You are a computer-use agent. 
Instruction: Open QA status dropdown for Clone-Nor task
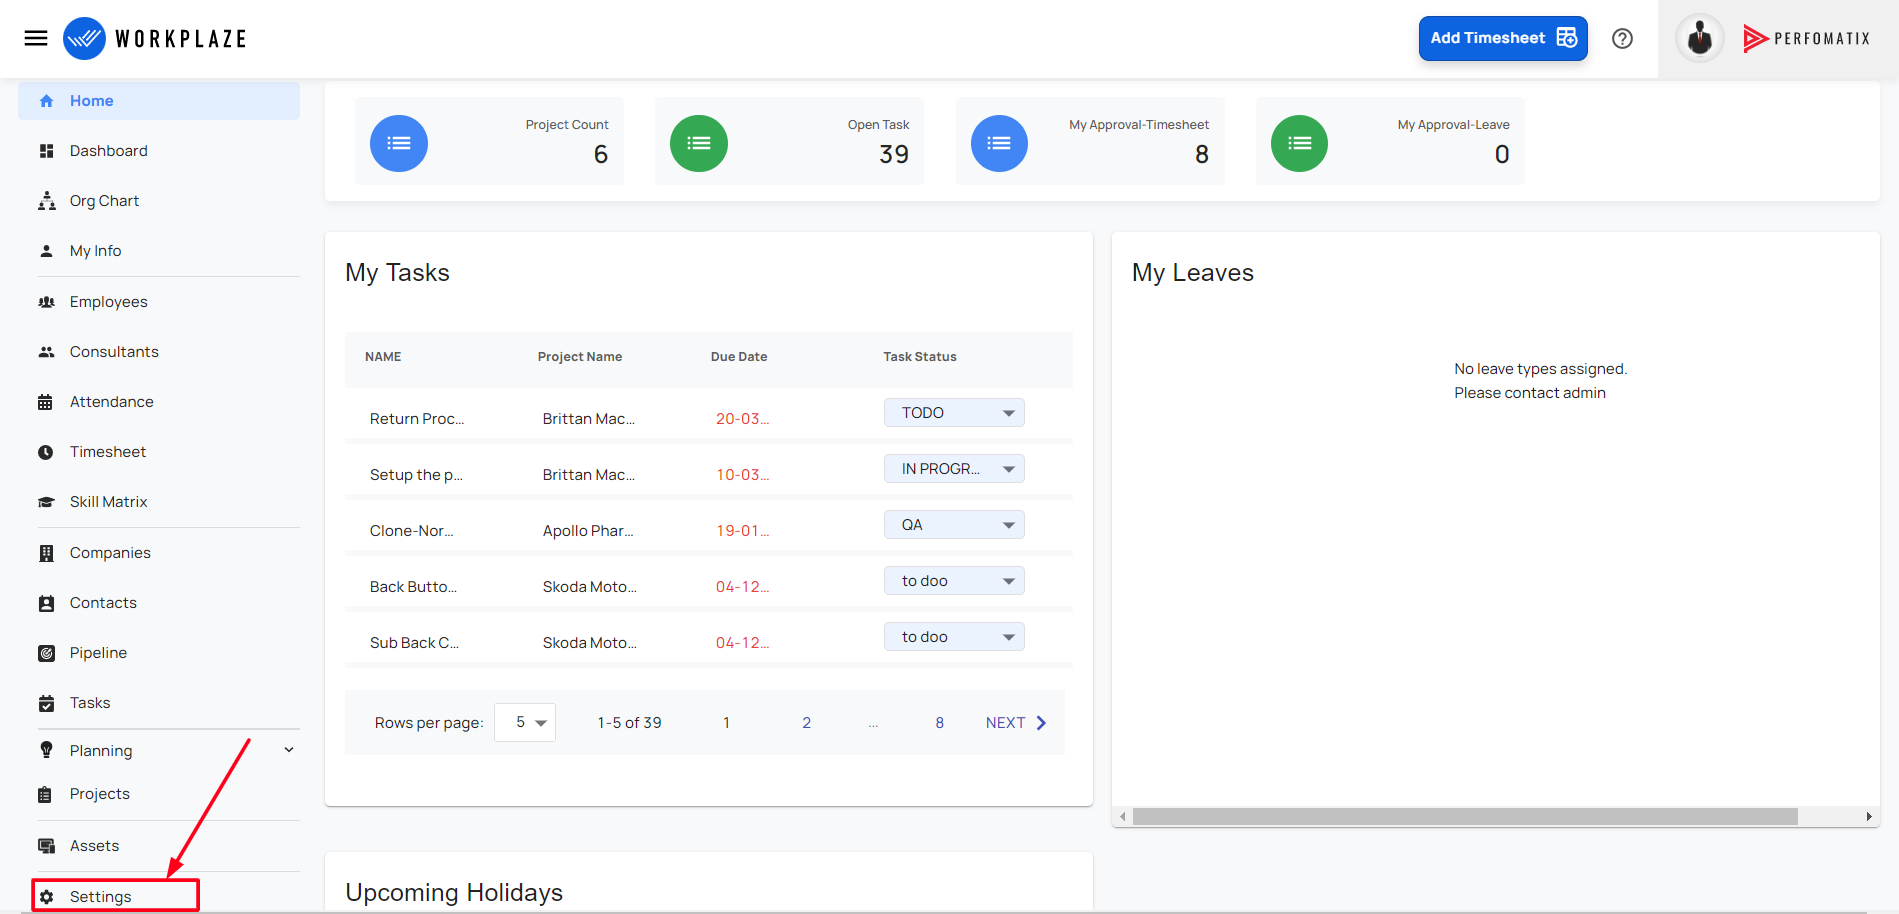[954, 525]
